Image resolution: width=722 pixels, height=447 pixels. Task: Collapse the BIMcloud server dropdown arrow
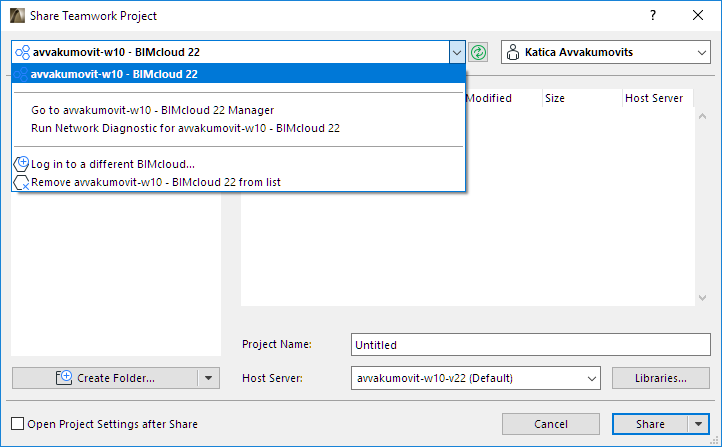click(x=457, y=52)
